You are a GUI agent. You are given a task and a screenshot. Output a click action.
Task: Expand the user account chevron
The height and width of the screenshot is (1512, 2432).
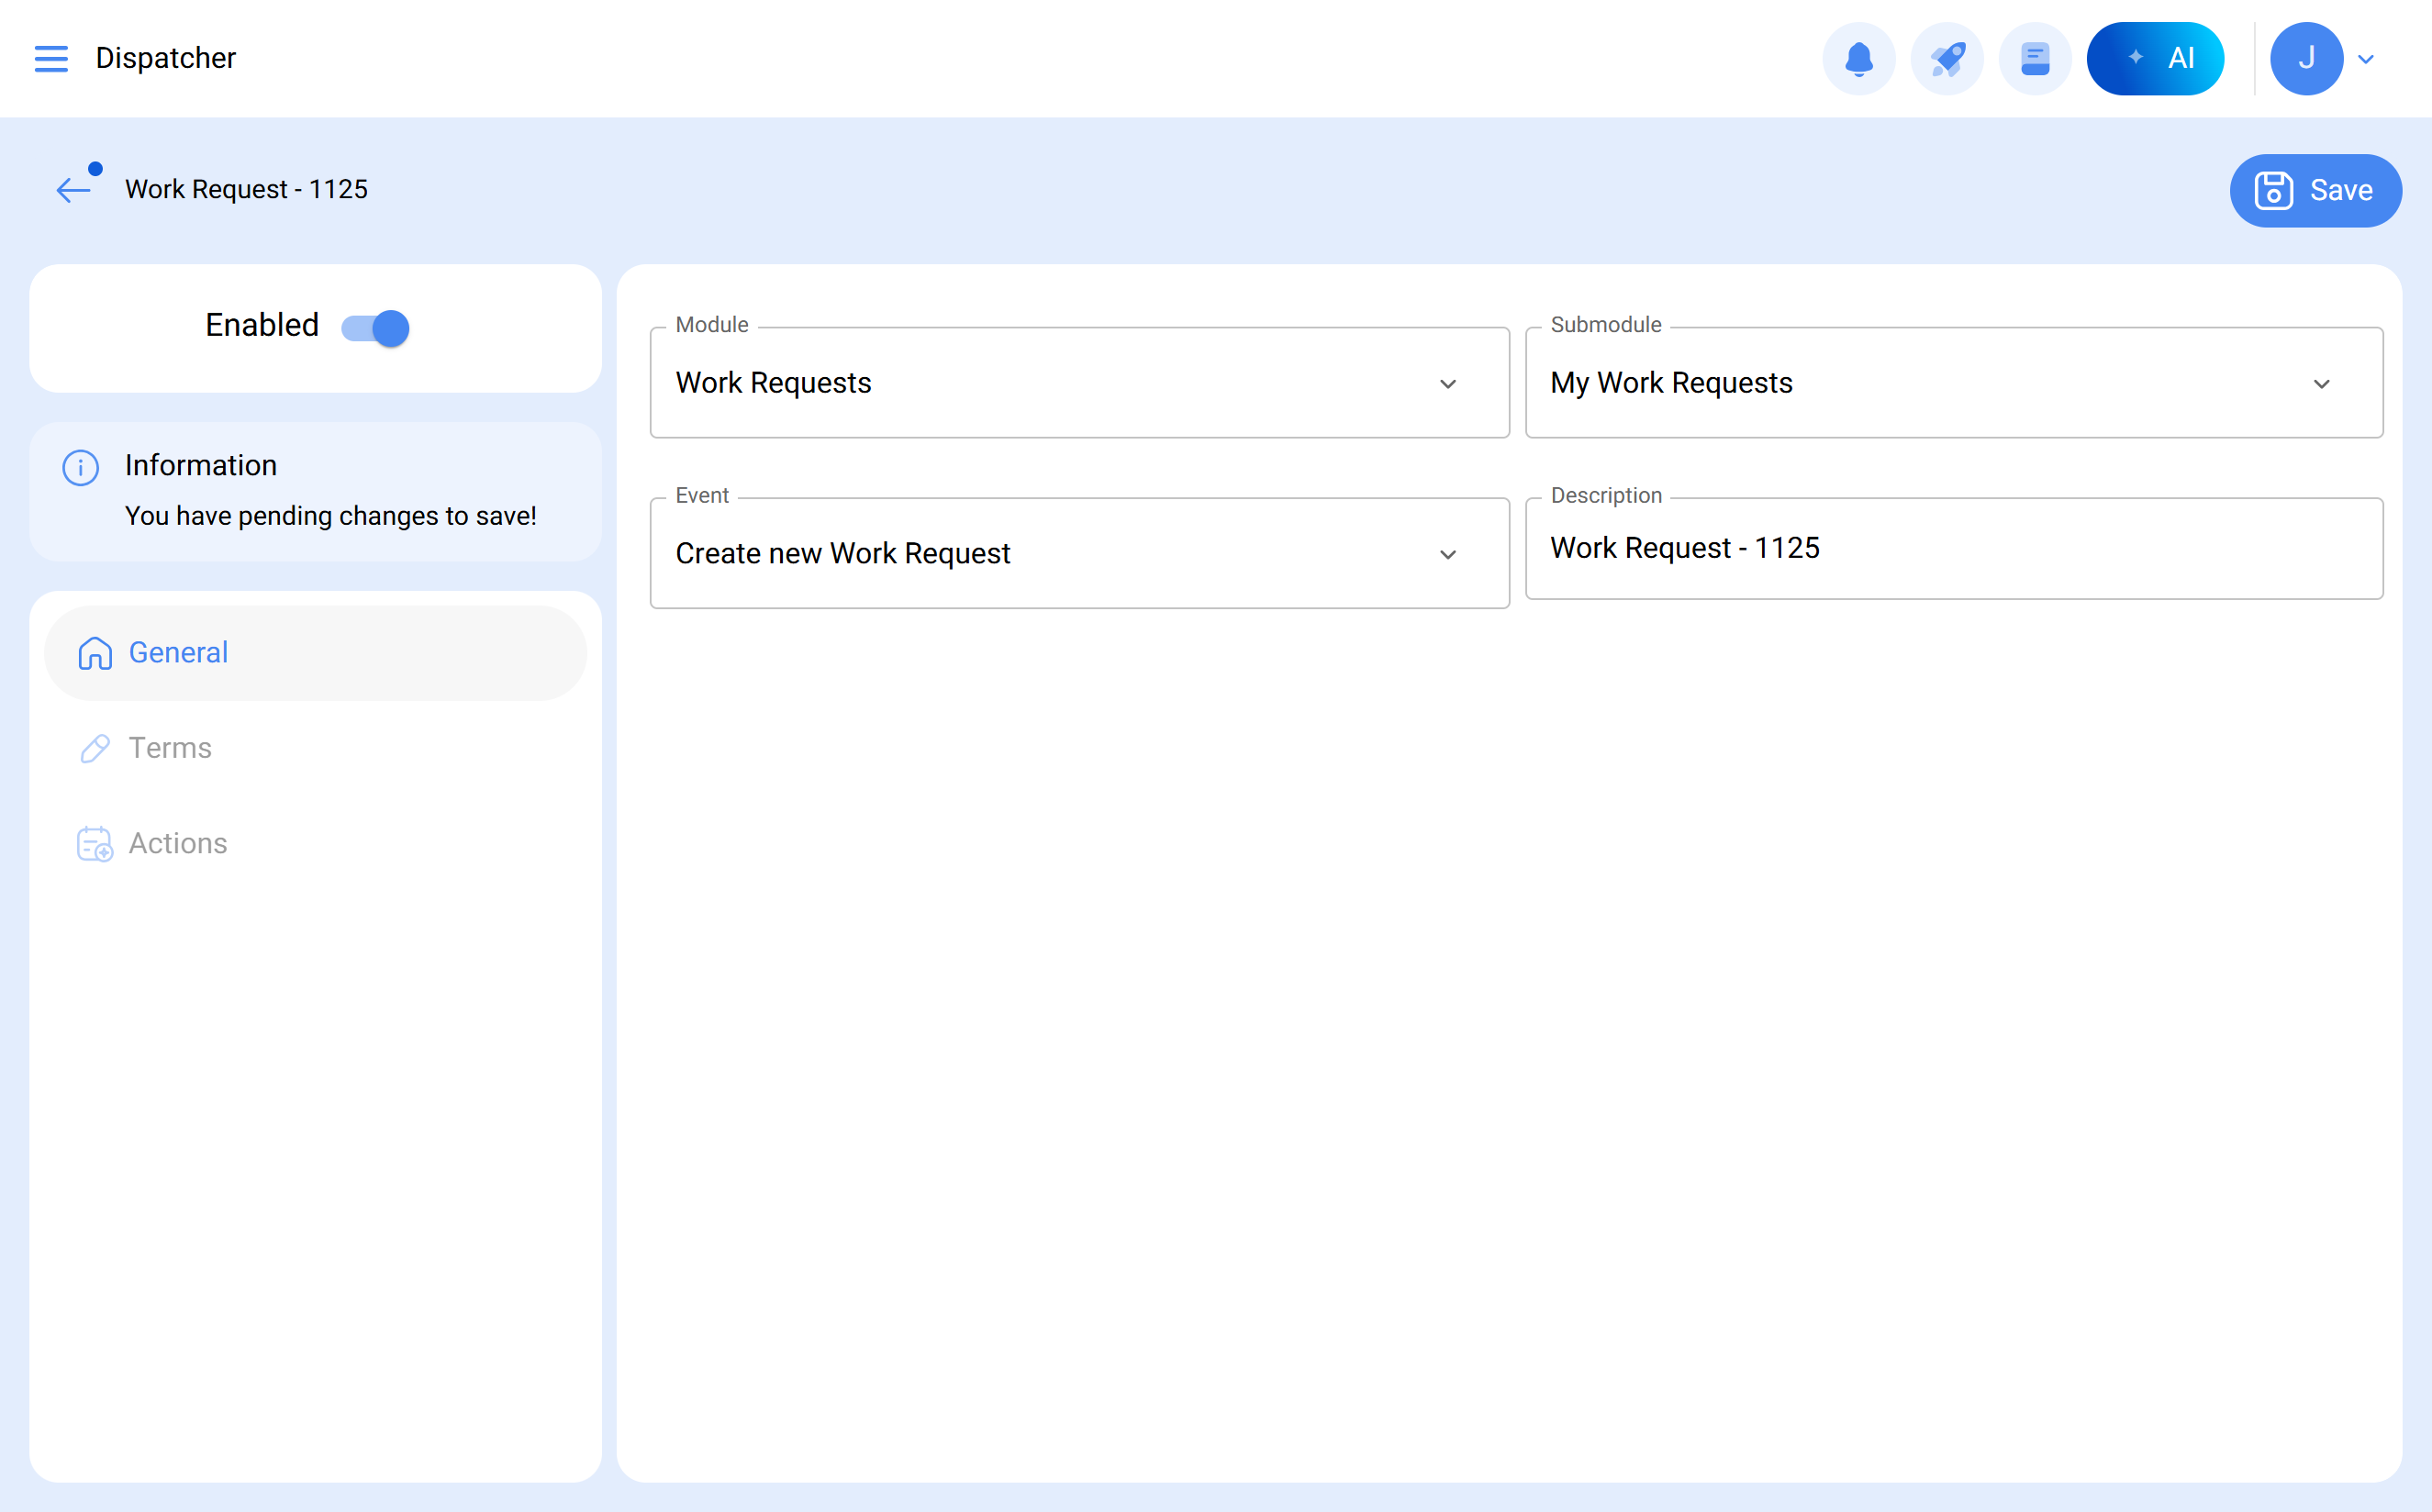(2366, 59)
